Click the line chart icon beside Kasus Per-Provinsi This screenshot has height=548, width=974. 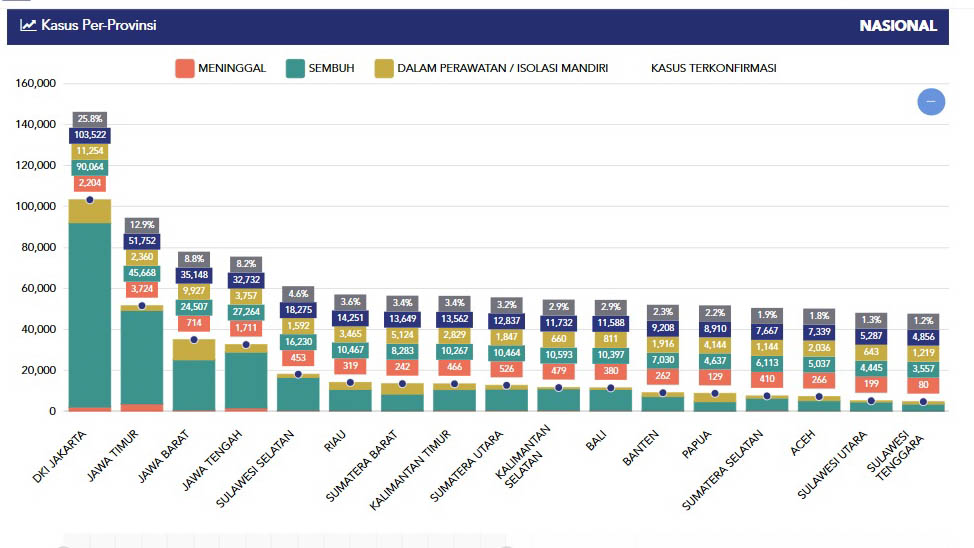(x=28, y=26)
